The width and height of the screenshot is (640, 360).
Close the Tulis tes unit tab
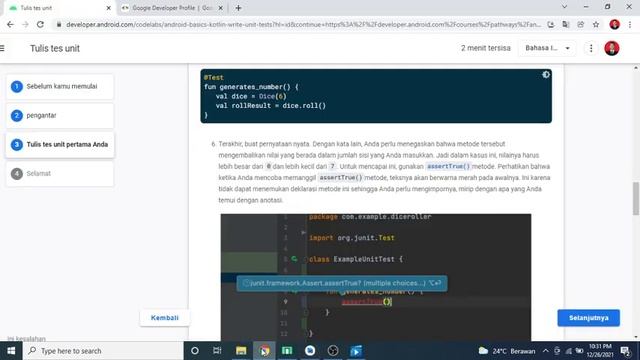109,8
